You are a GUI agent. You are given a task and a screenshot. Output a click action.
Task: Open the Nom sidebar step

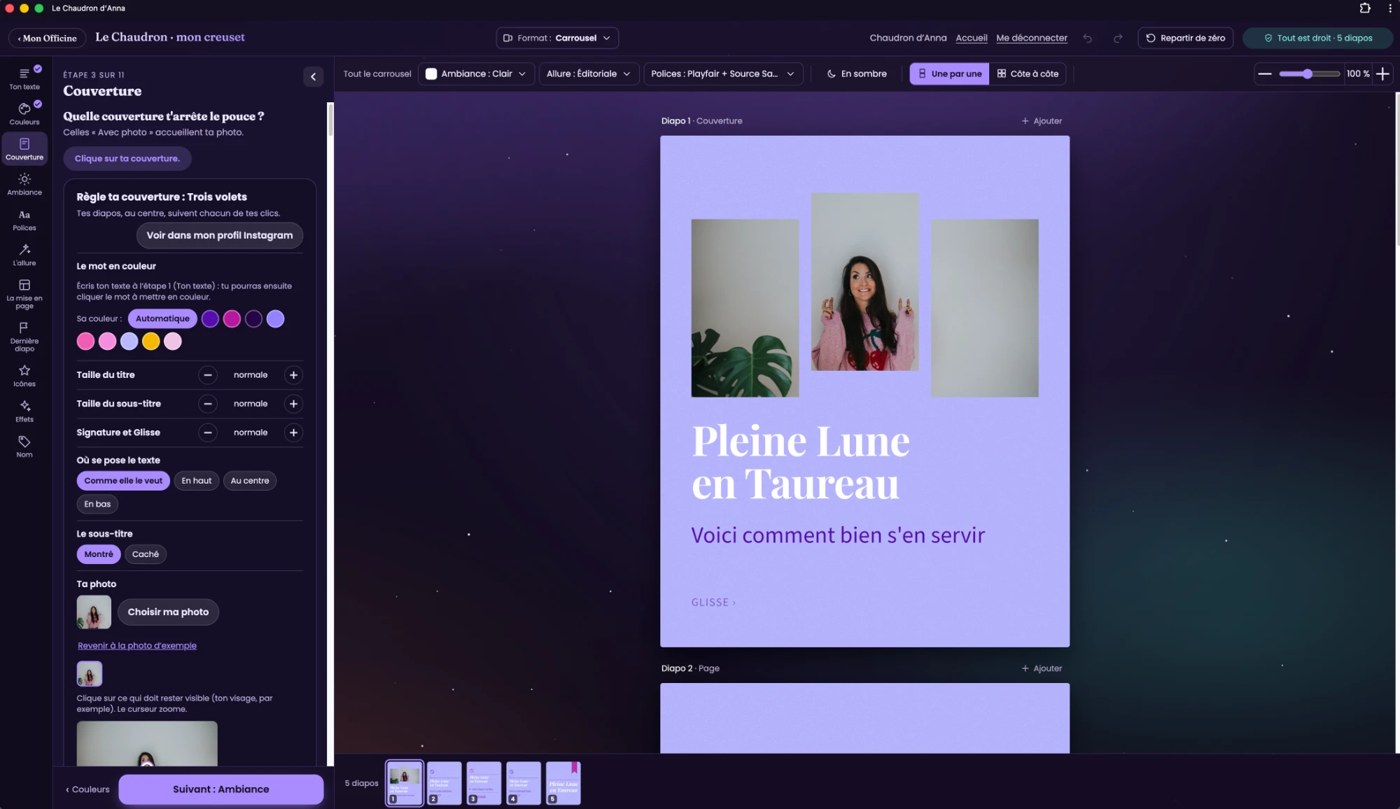tap(24, 446)
